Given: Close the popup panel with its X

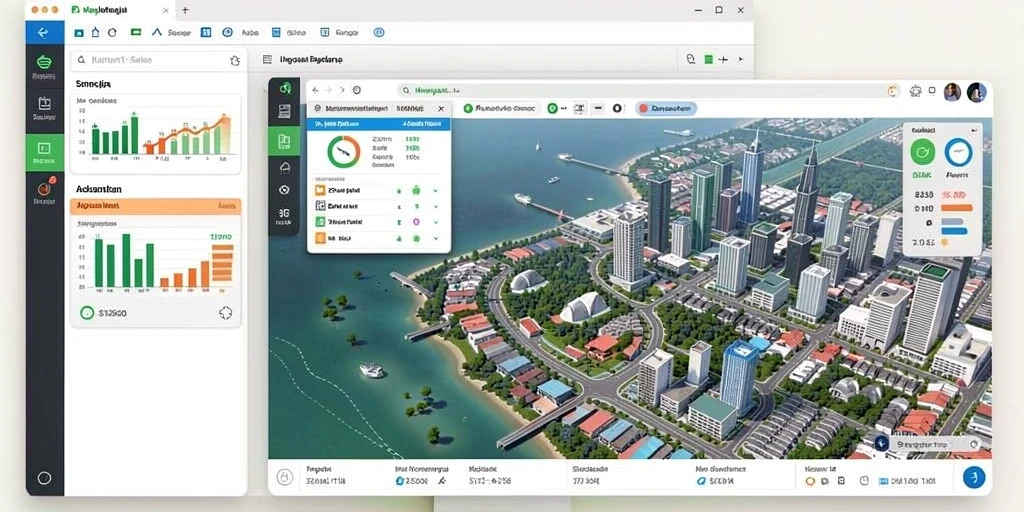Looking at the screenshot, I should click(x=441, y=109).
